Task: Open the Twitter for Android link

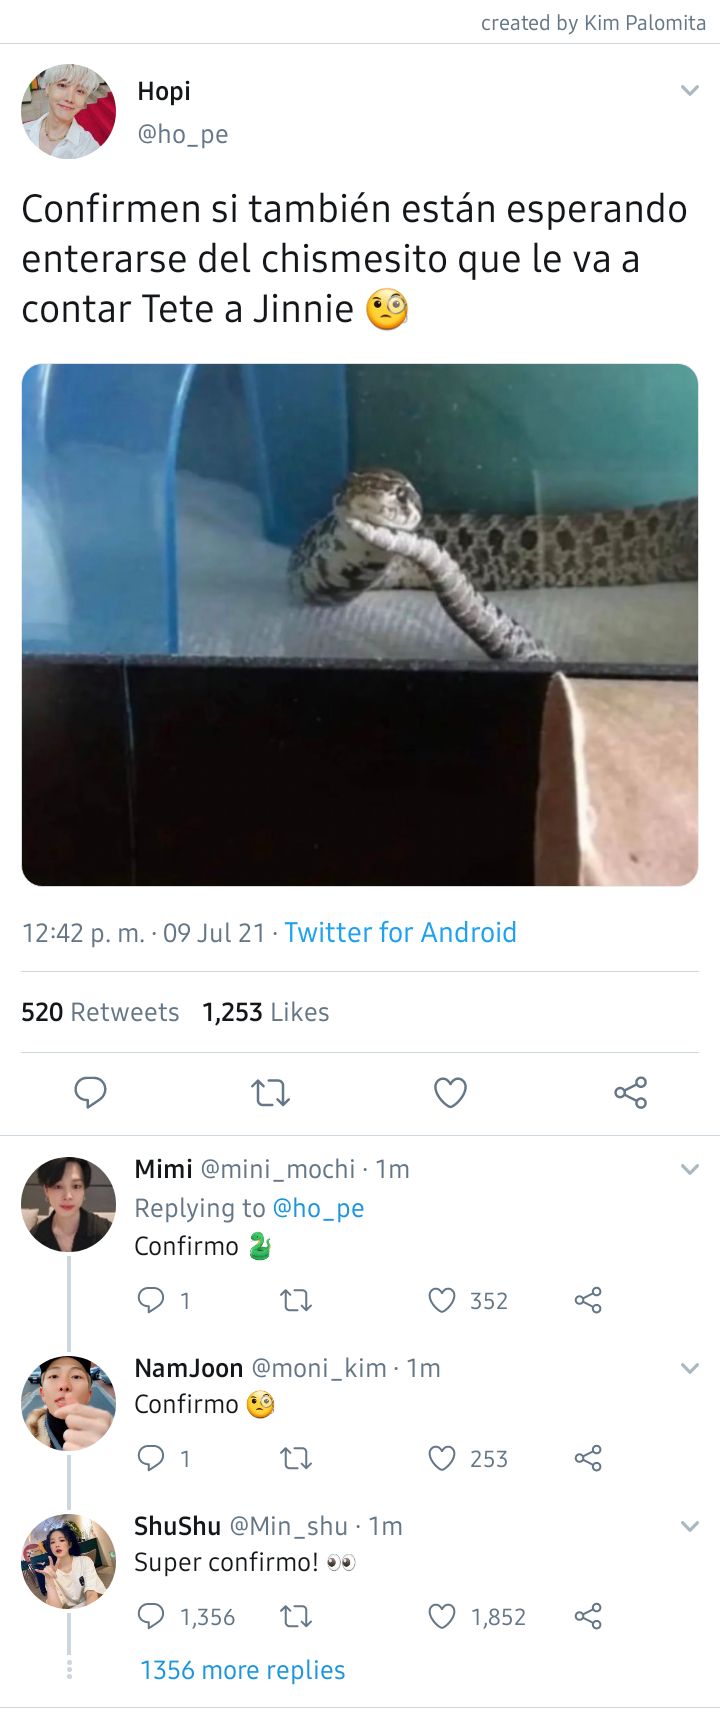Action: click(x=400, y=932)
